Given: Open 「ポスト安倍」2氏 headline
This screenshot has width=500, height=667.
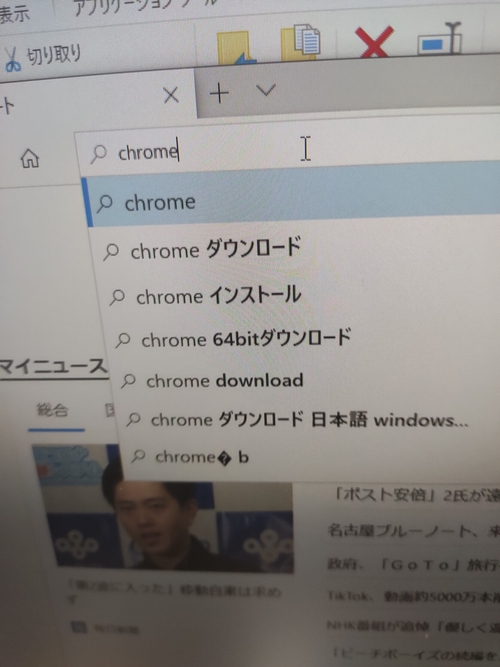Looking at the screenshot, I should [415, 496].
